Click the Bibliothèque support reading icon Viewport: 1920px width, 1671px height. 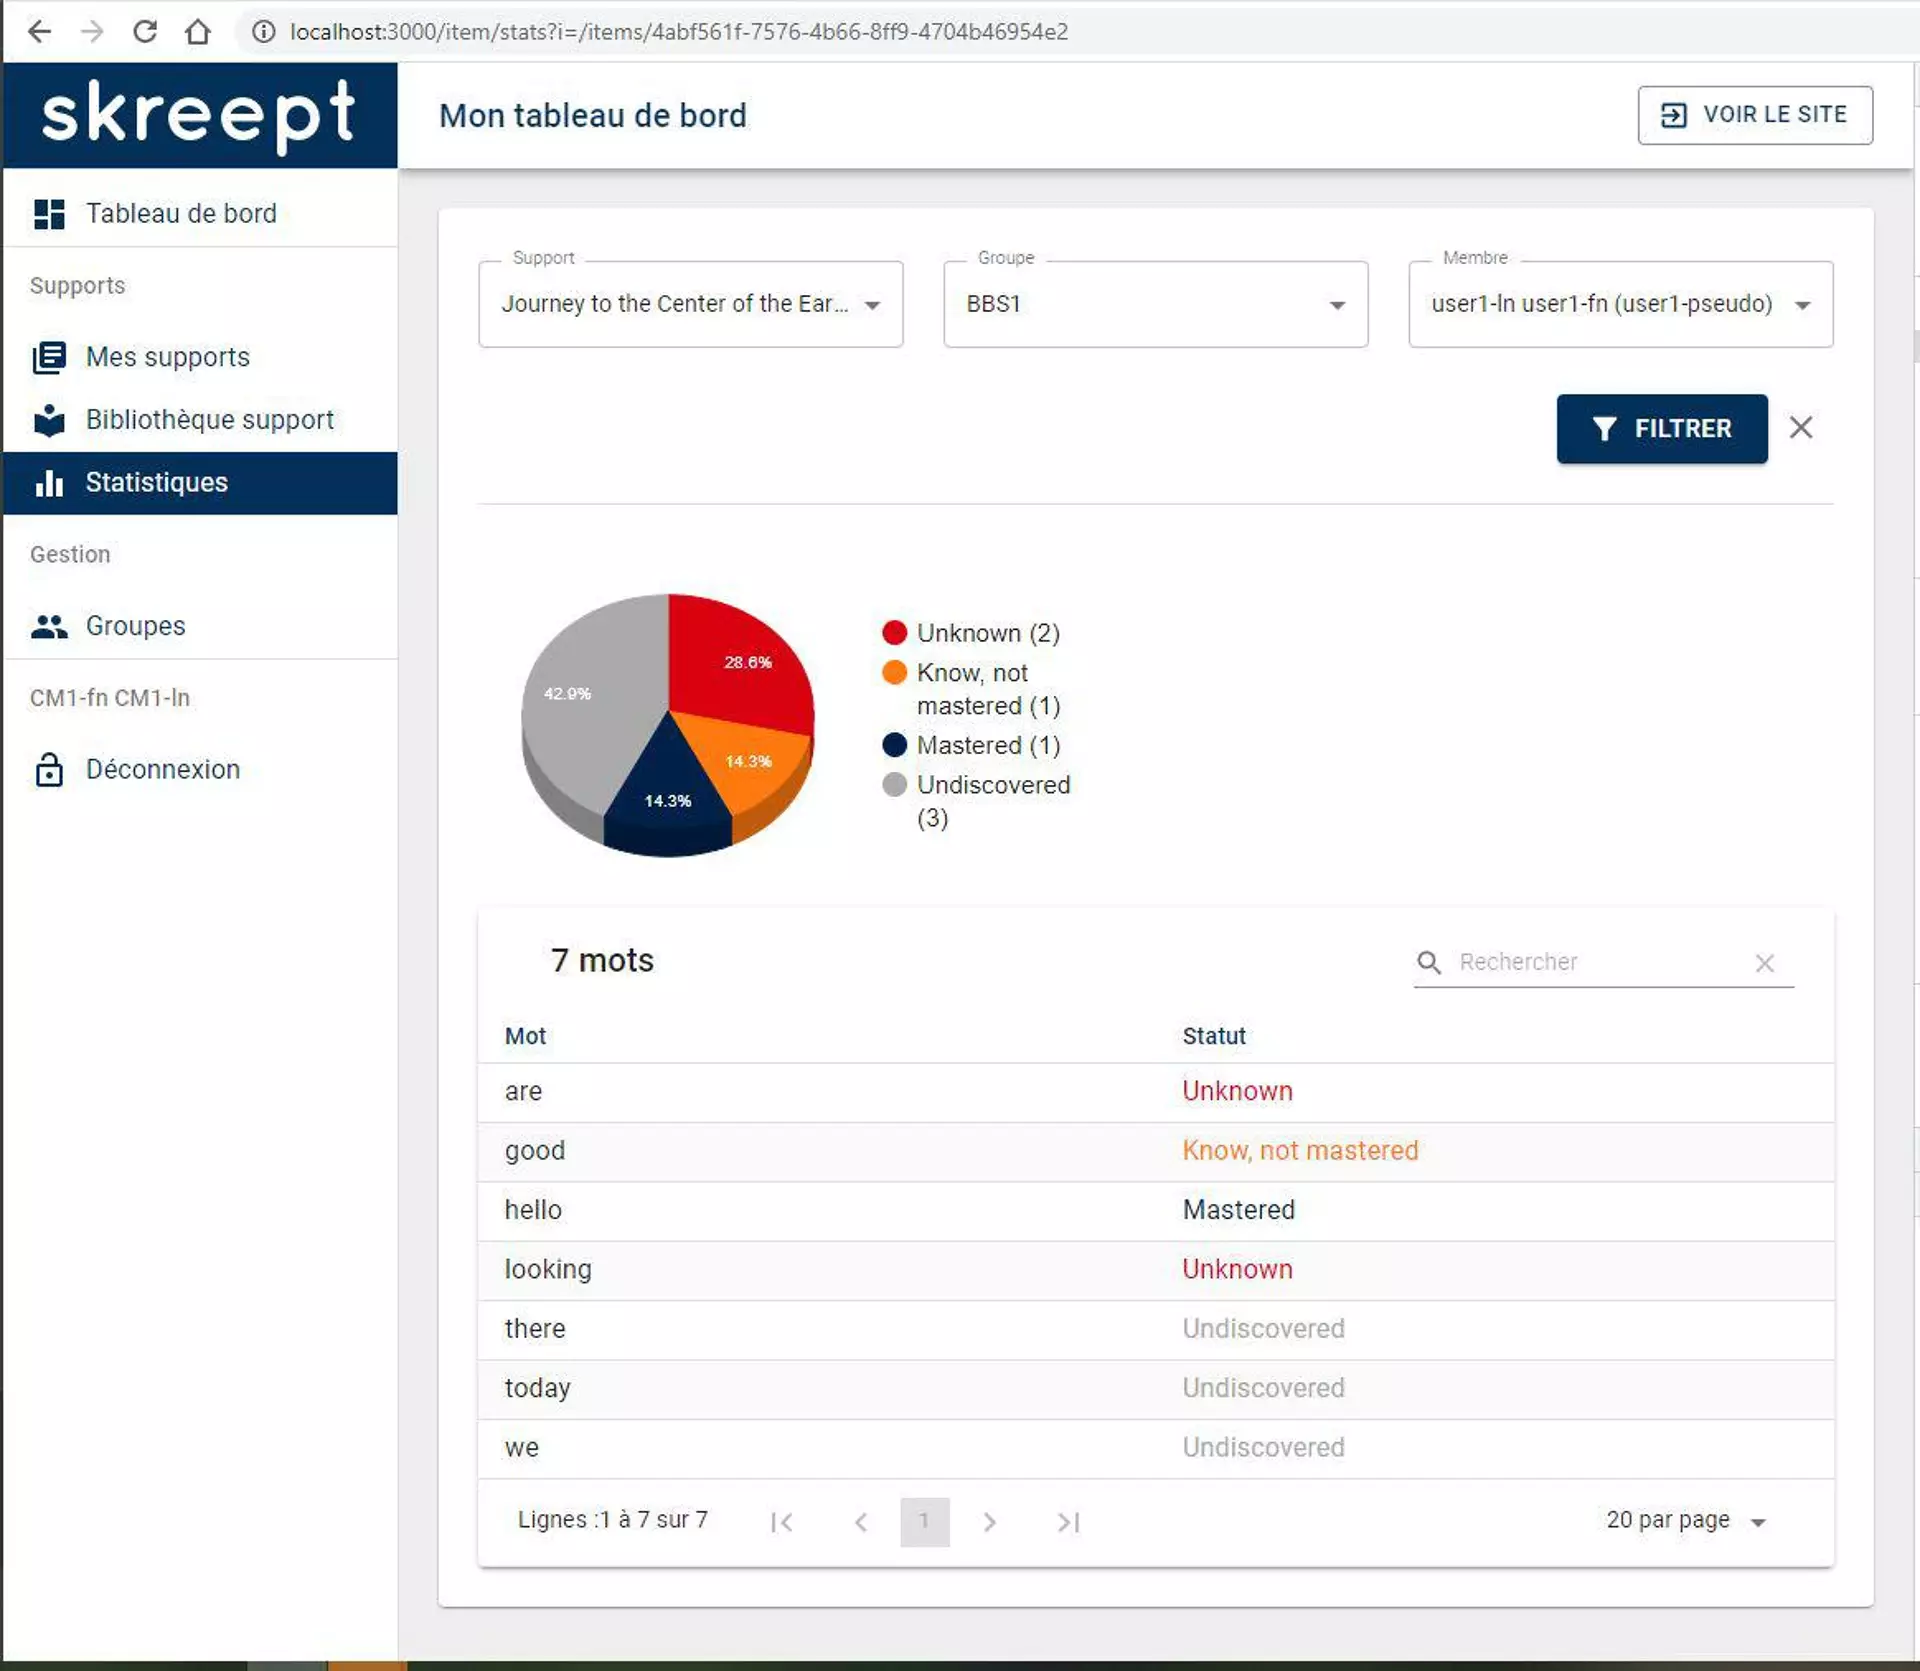pos(49,420)
